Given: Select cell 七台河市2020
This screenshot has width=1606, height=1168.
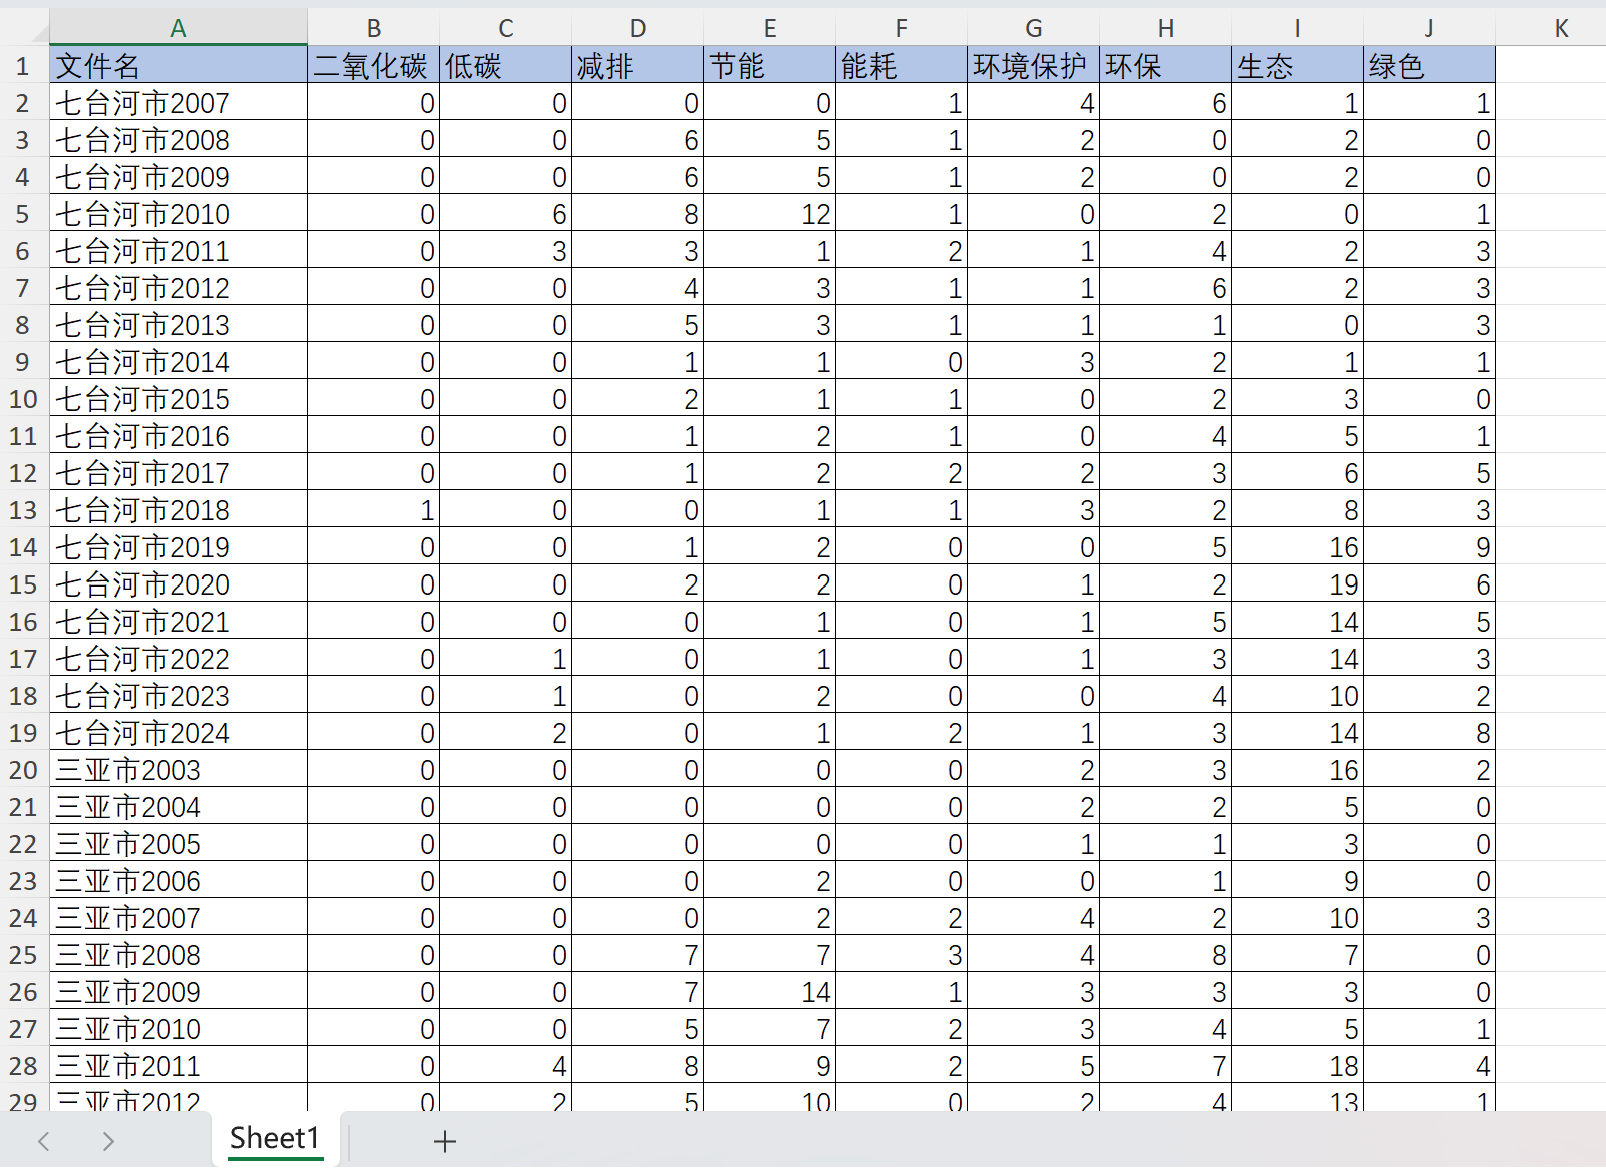Looking at the screenshot, I should click(x=178, y=584).
